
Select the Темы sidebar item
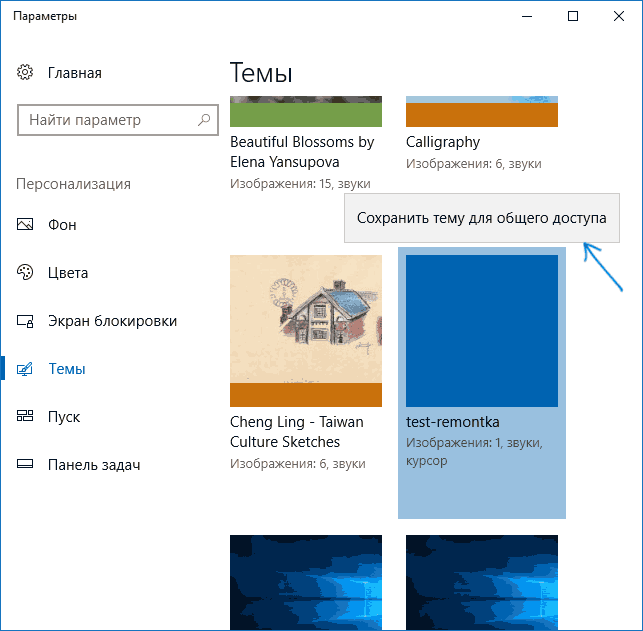point(67,369)
